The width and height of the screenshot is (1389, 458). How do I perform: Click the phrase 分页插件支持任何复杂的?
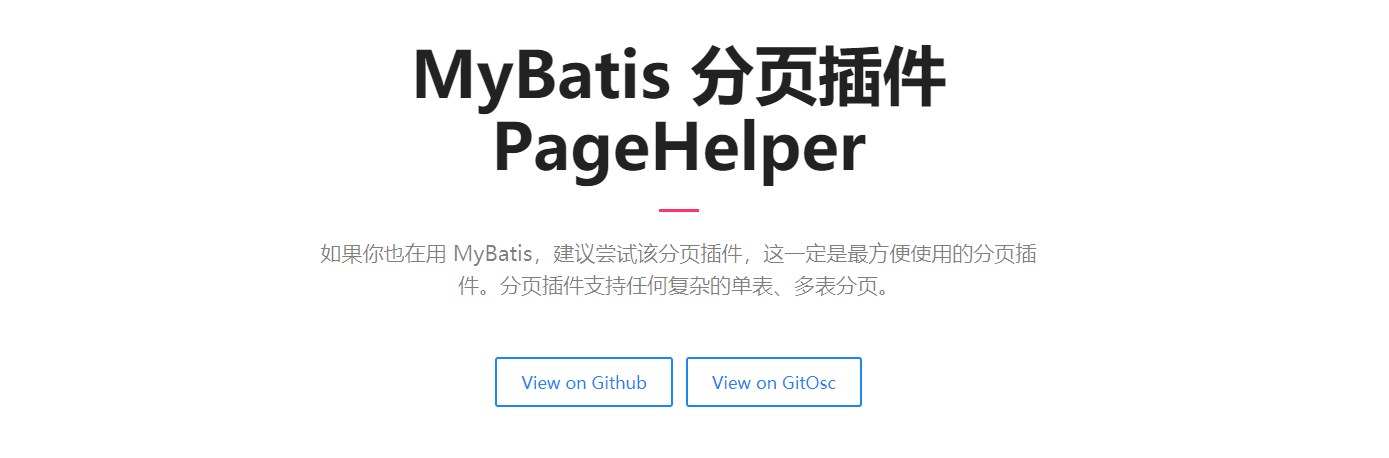coord(609,287)
